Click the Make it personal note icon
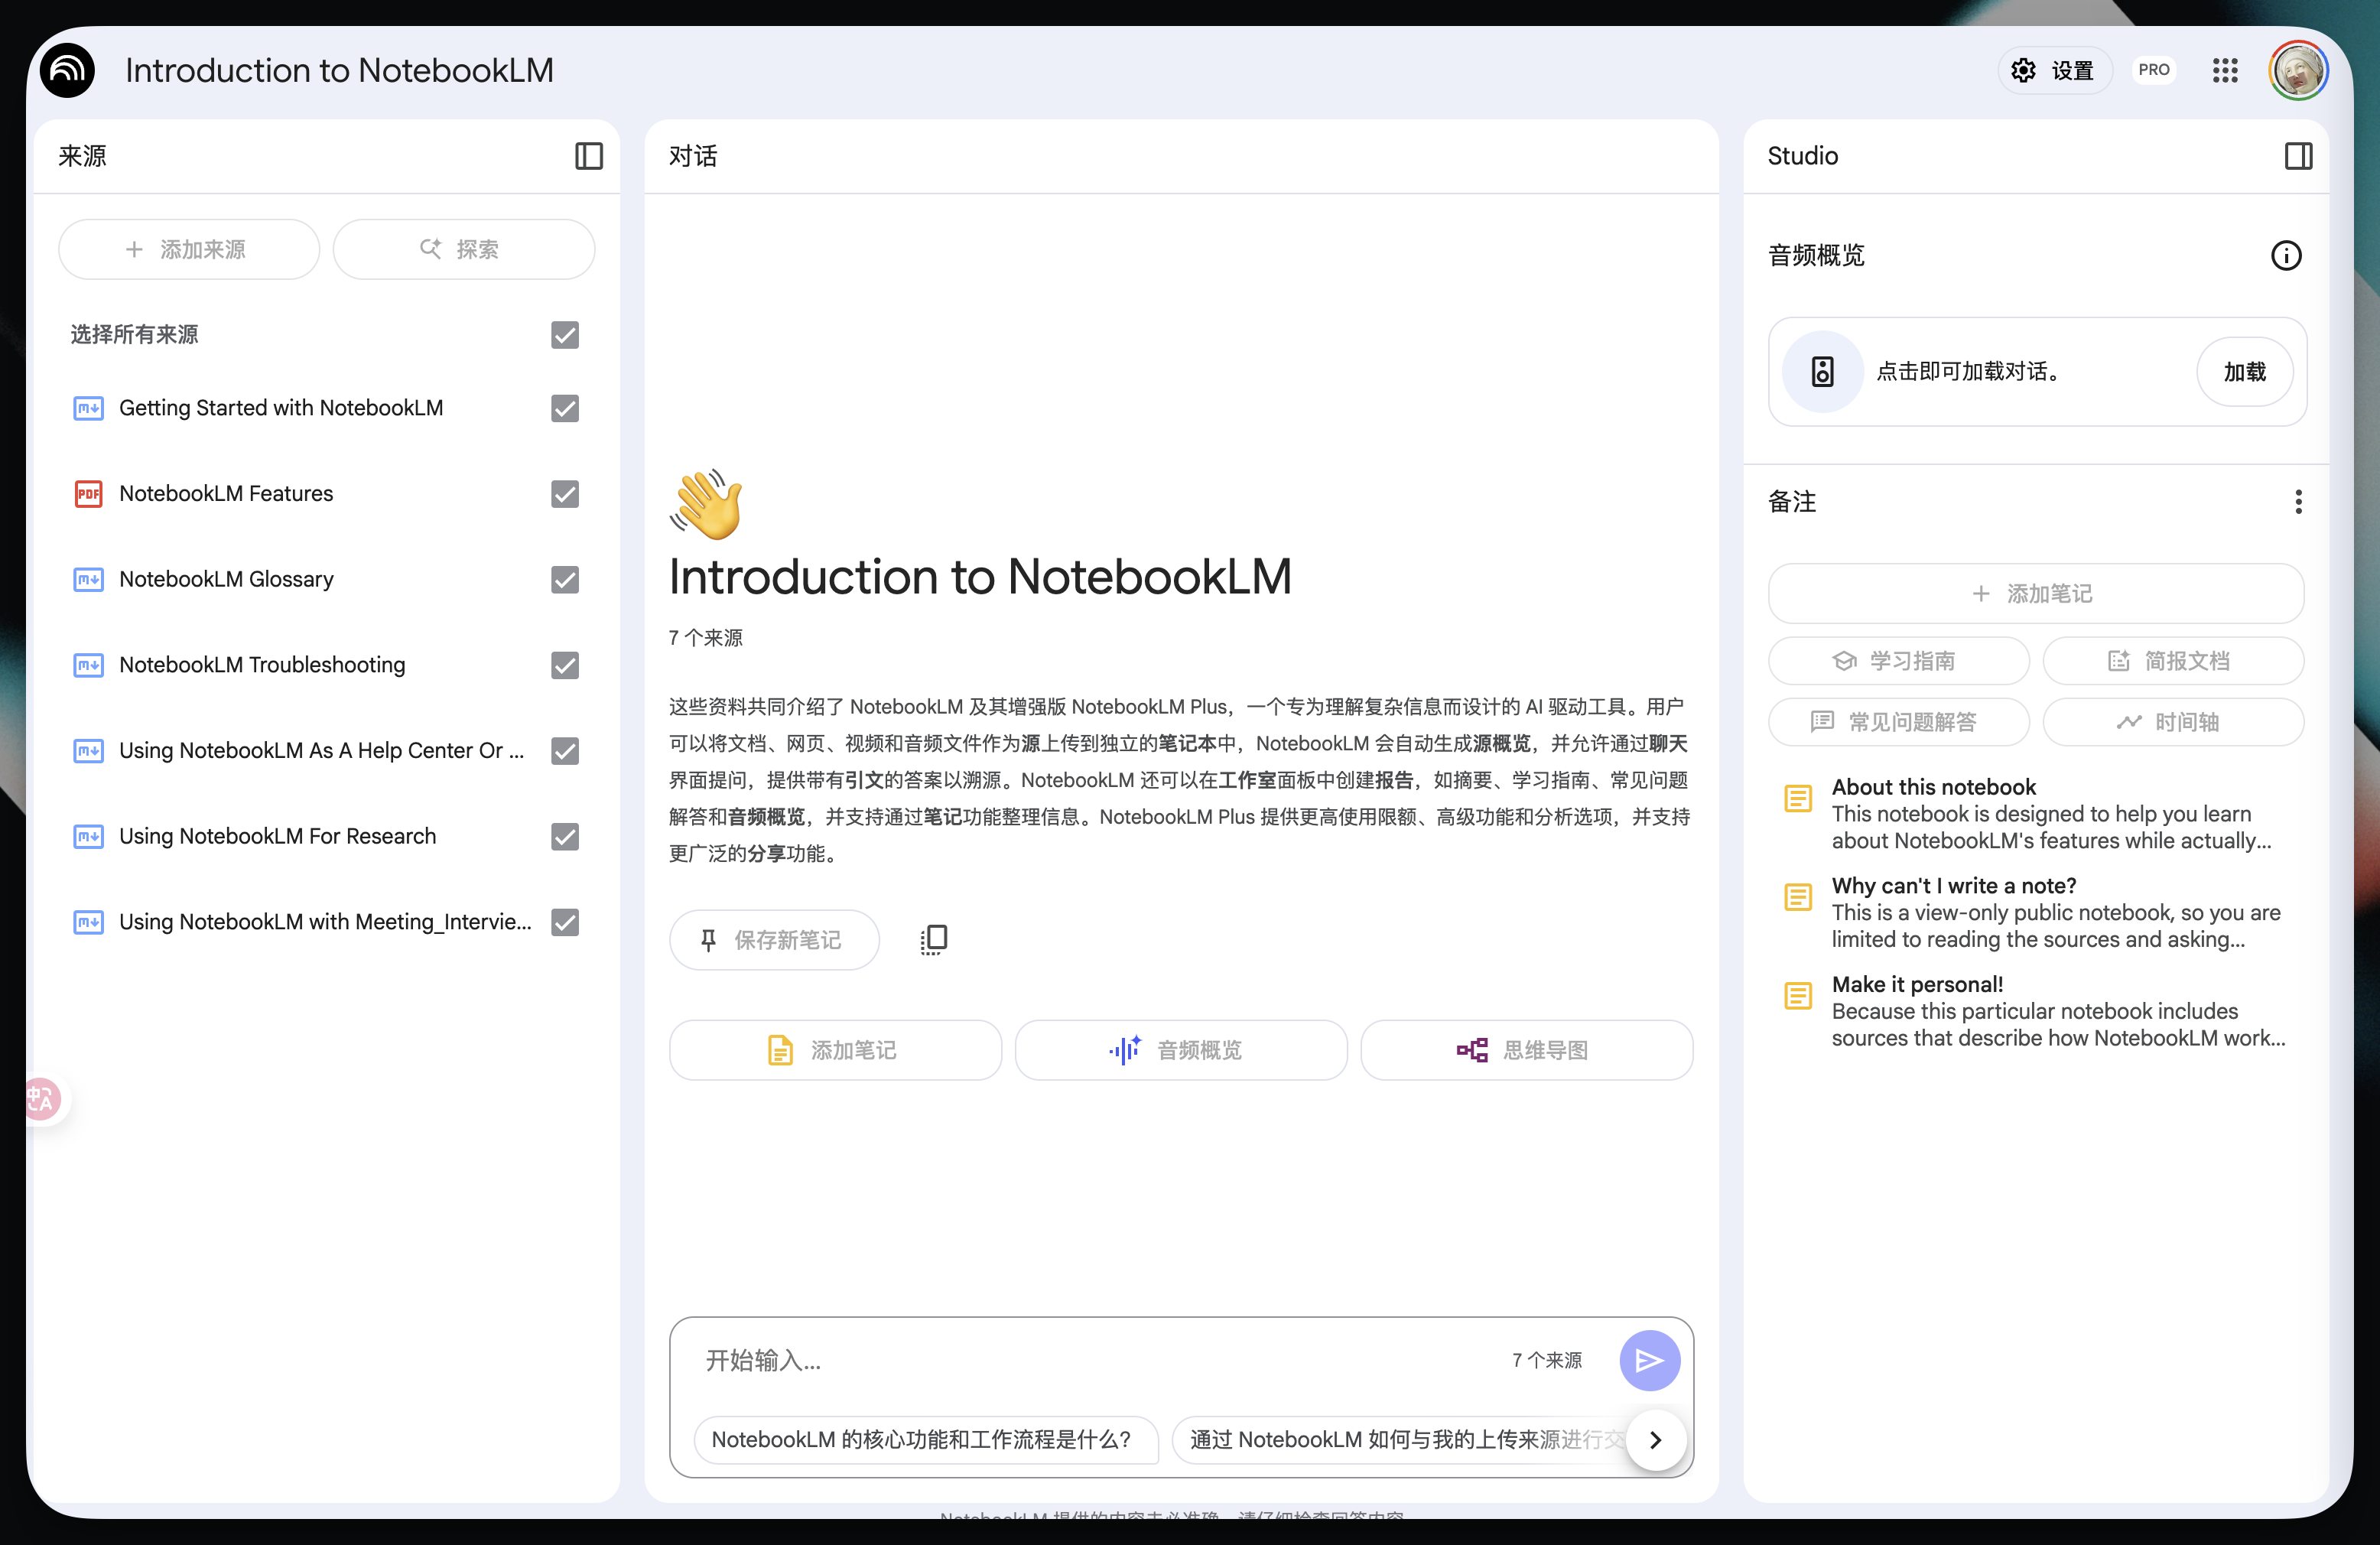The image size is (2380, 1545). pos(1797,995)
